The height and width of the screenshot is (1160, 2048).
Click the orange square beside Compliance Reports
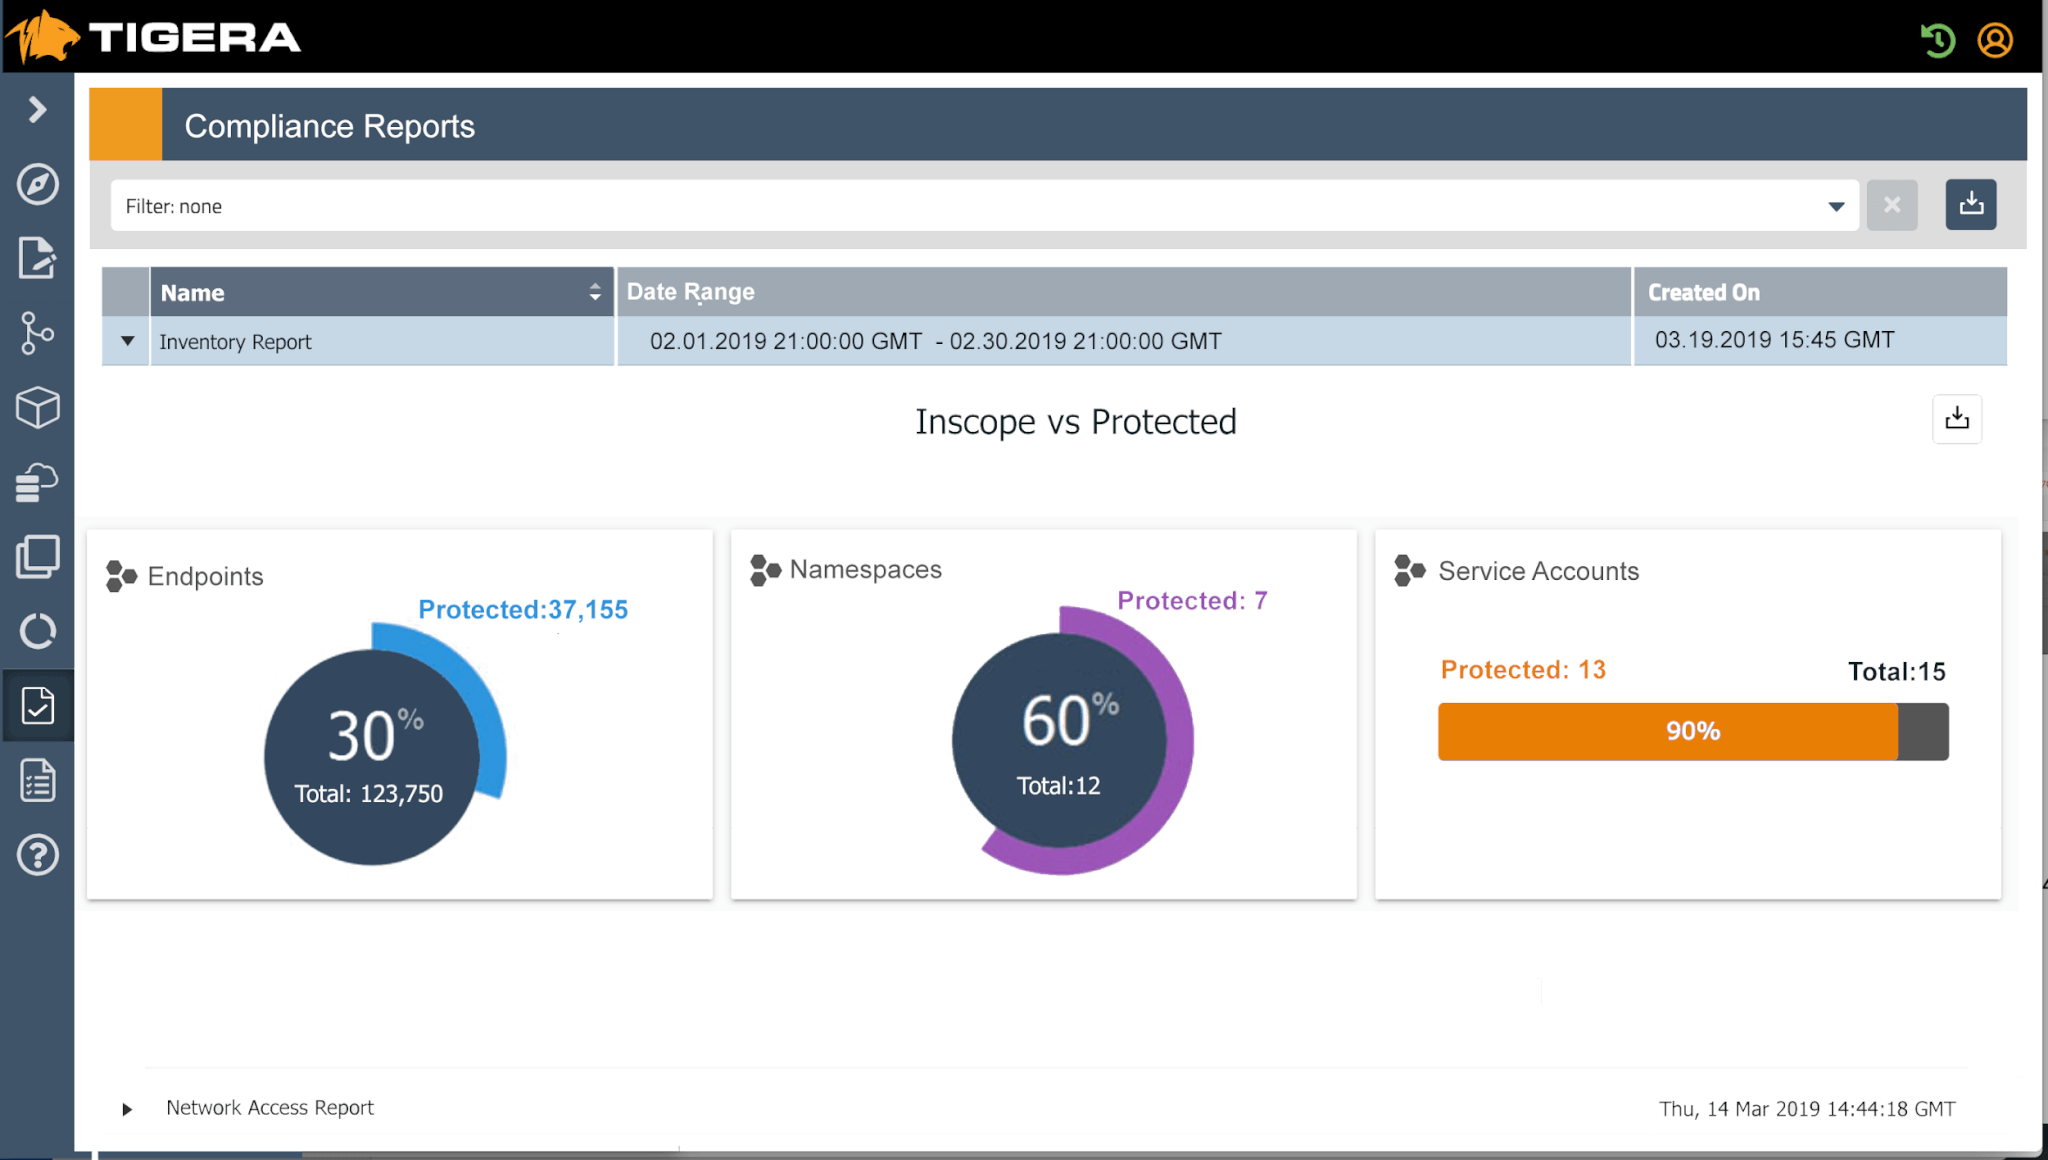(126, 124)
